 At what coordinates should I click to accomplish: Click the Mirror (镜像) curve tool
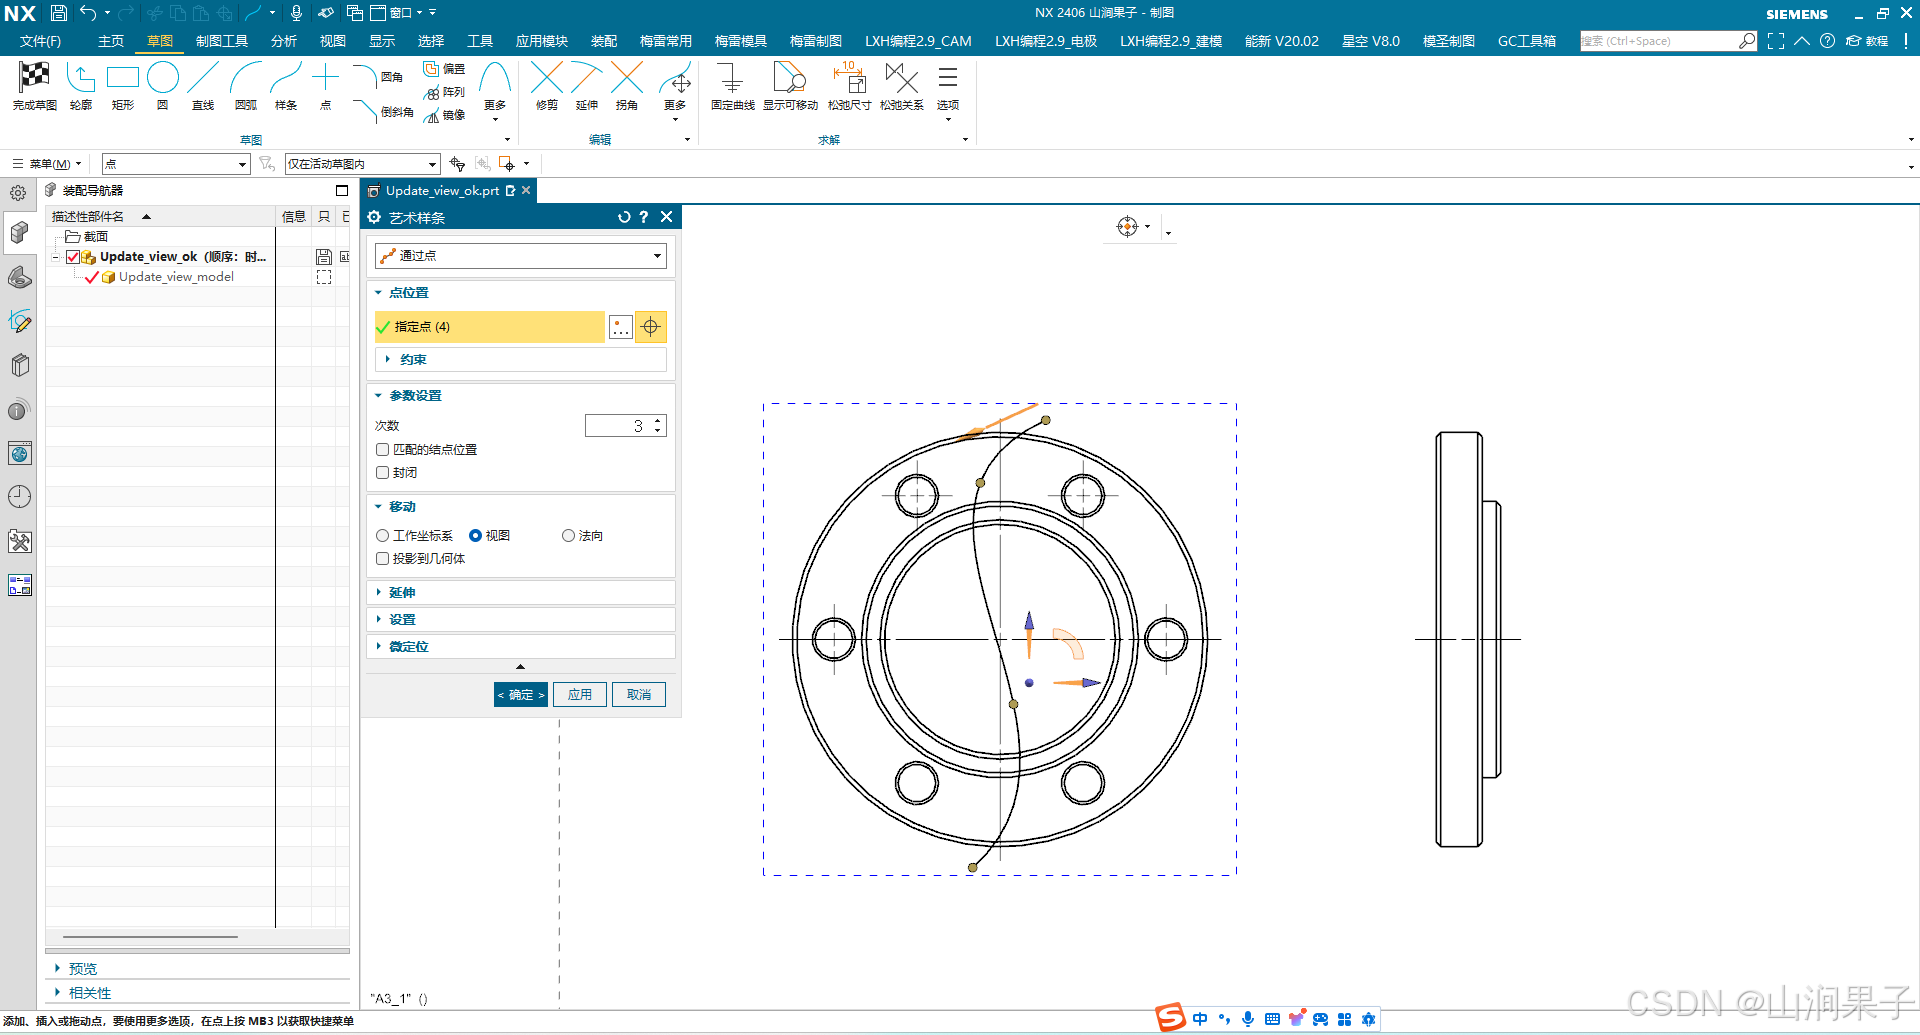pyautogui.click(x=445, y=115)
